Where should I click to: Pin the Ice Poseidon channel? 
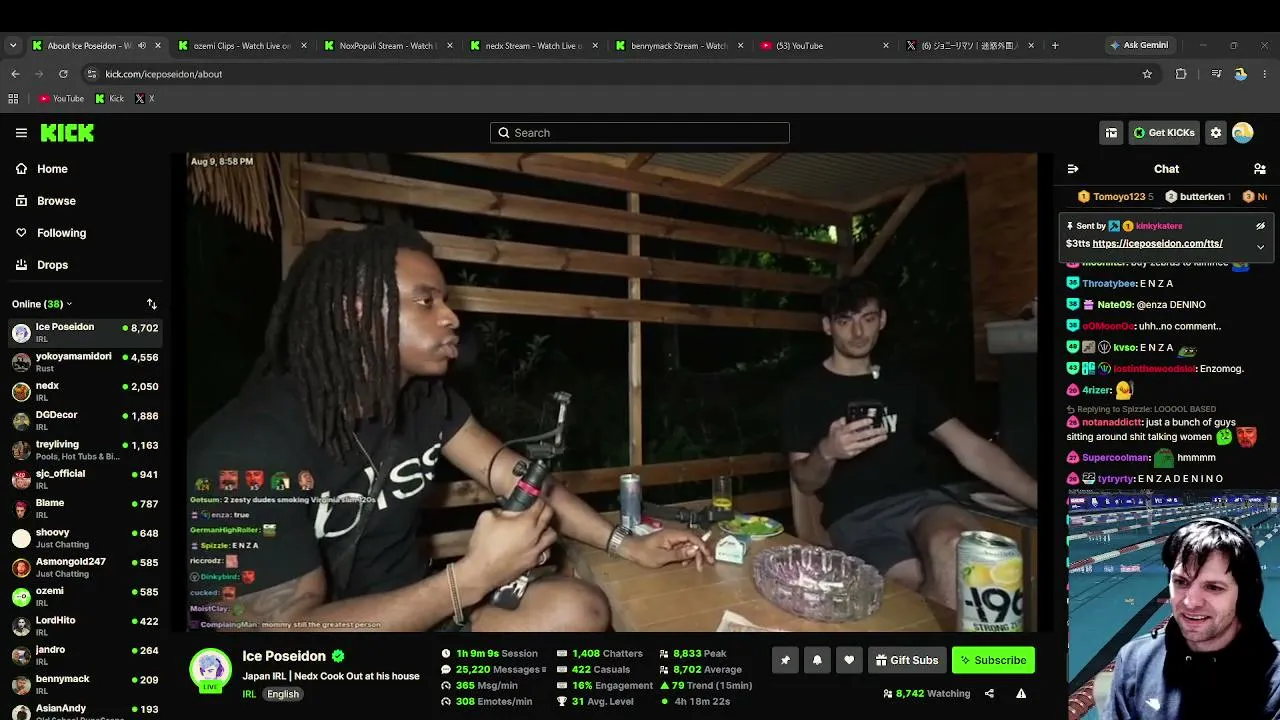click(x=785, y=660)
